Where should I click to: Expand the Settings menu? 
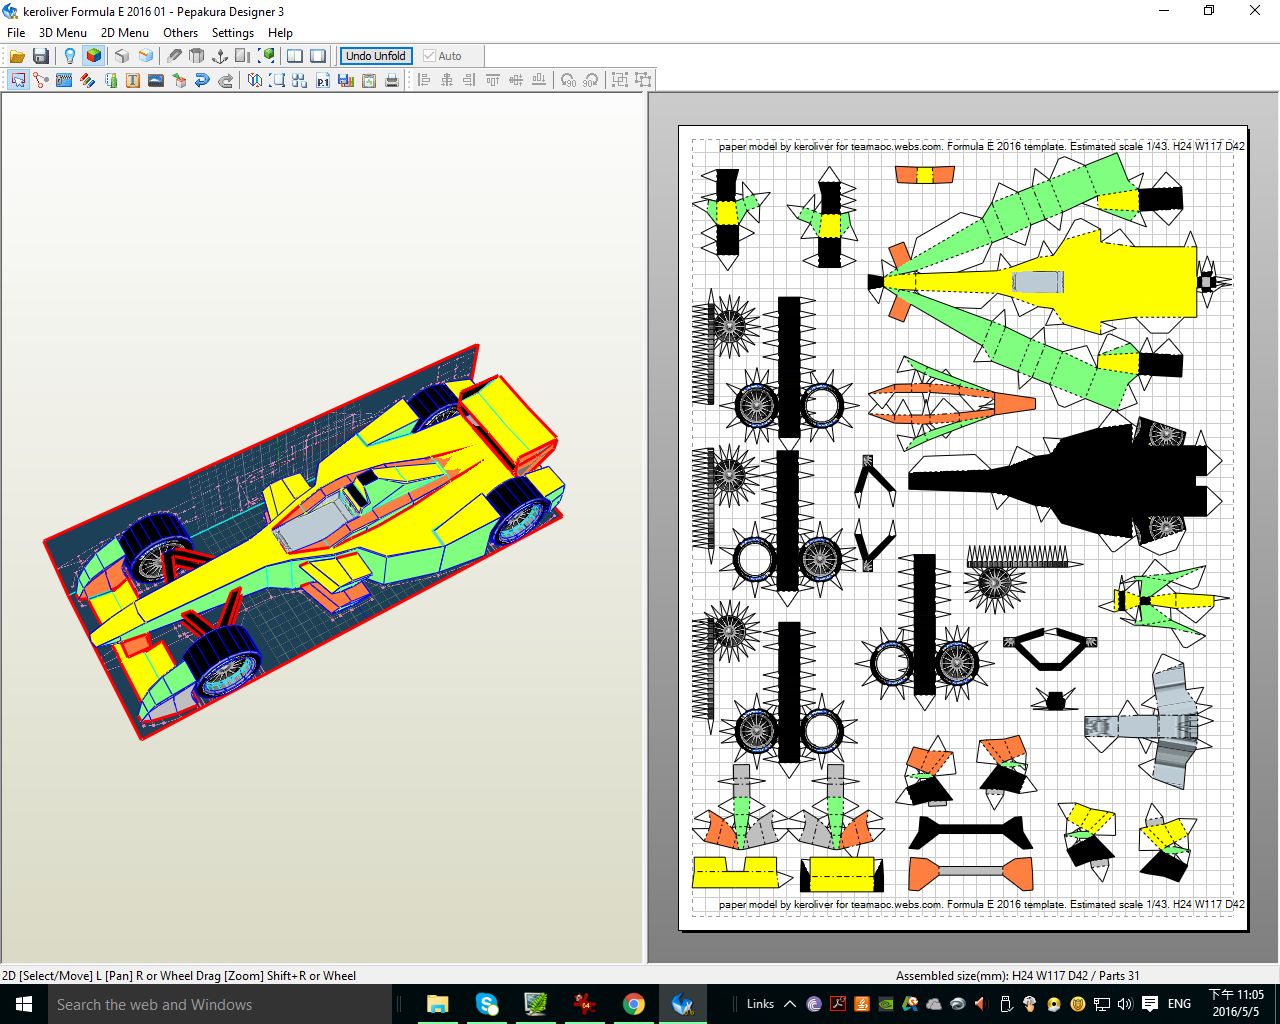coord(232,32)
